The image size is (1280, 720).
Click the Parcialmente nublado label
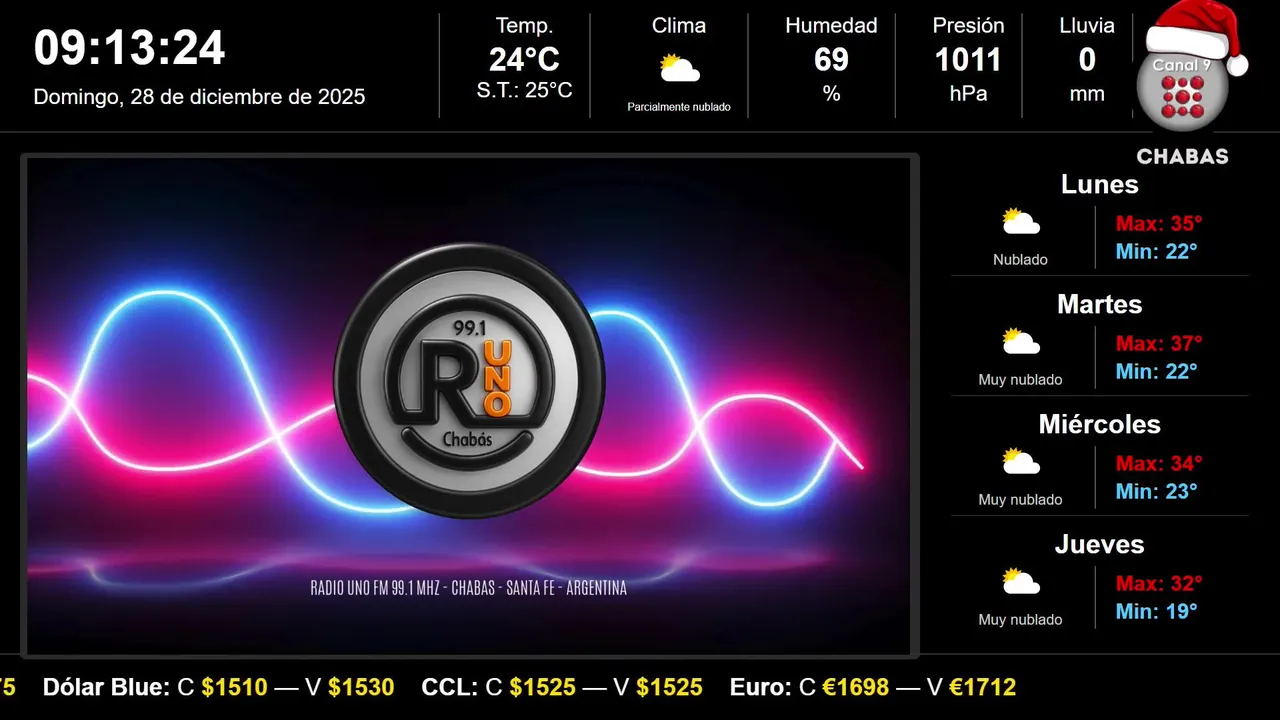tap(679, 107)
